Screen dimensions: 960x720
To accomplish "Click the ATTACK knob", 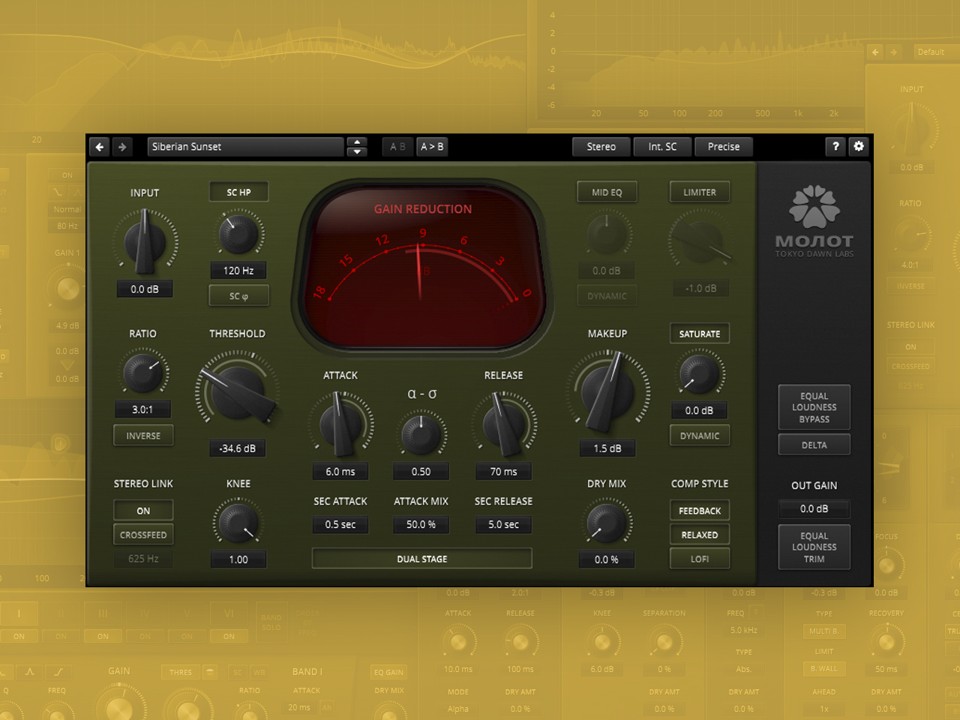I will click(x=340, y=424).
